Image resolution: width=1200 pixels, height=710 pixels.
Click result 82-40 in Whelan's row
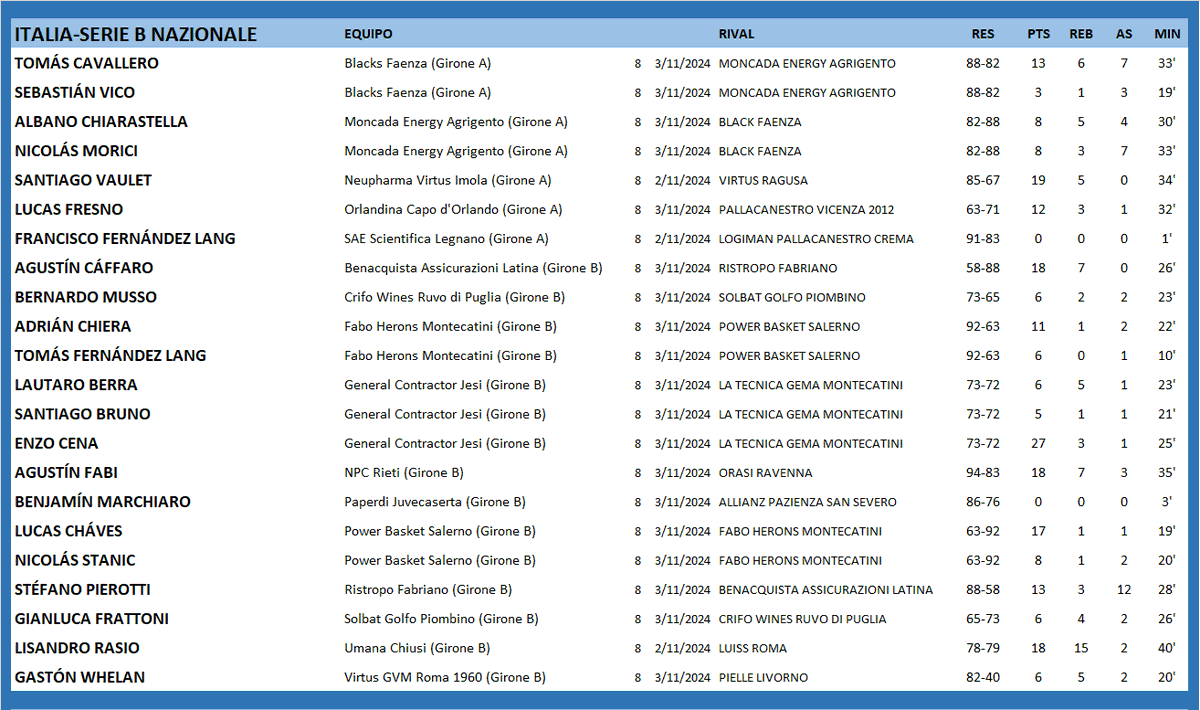[x=983, y=677]
